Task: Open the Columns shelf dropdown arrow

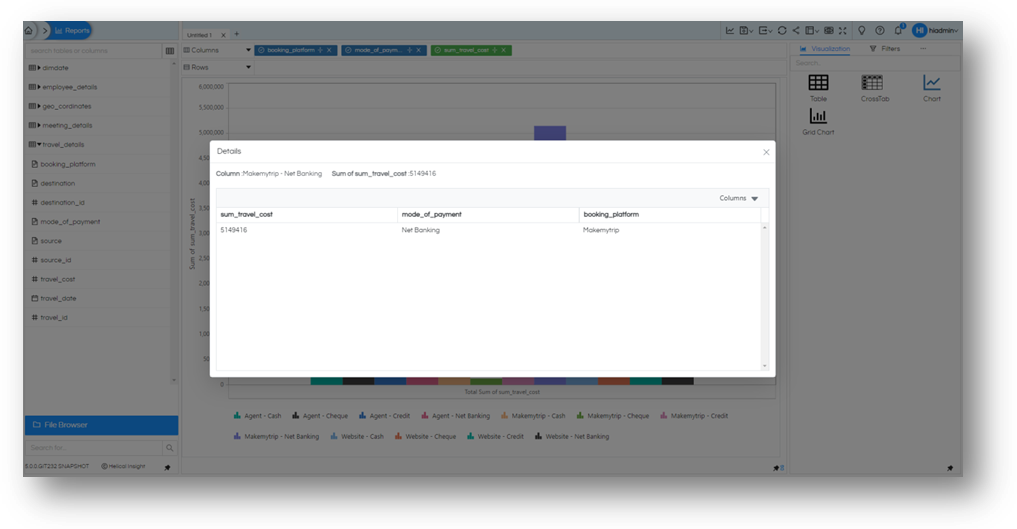Action: pyautogui.click(x=248, y=50)
